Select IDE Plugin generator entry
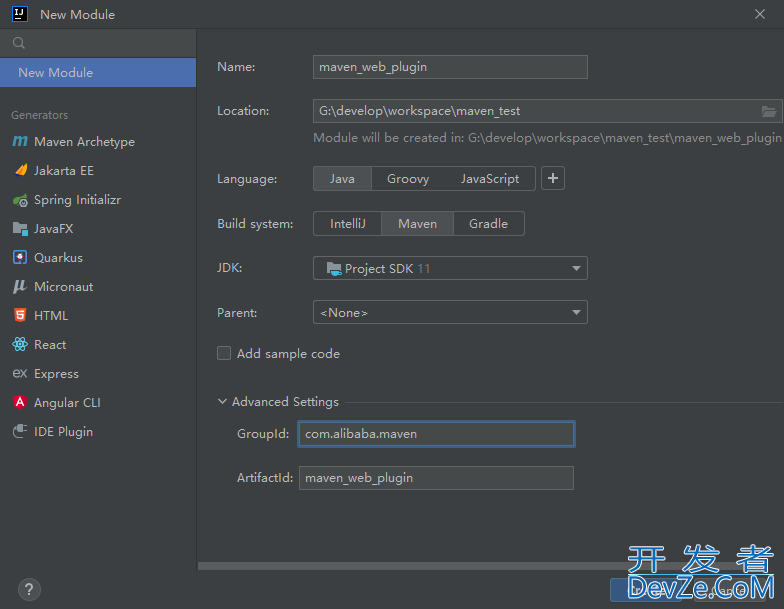The width and height of the screenshot is (784, 609). coord(98,432)
